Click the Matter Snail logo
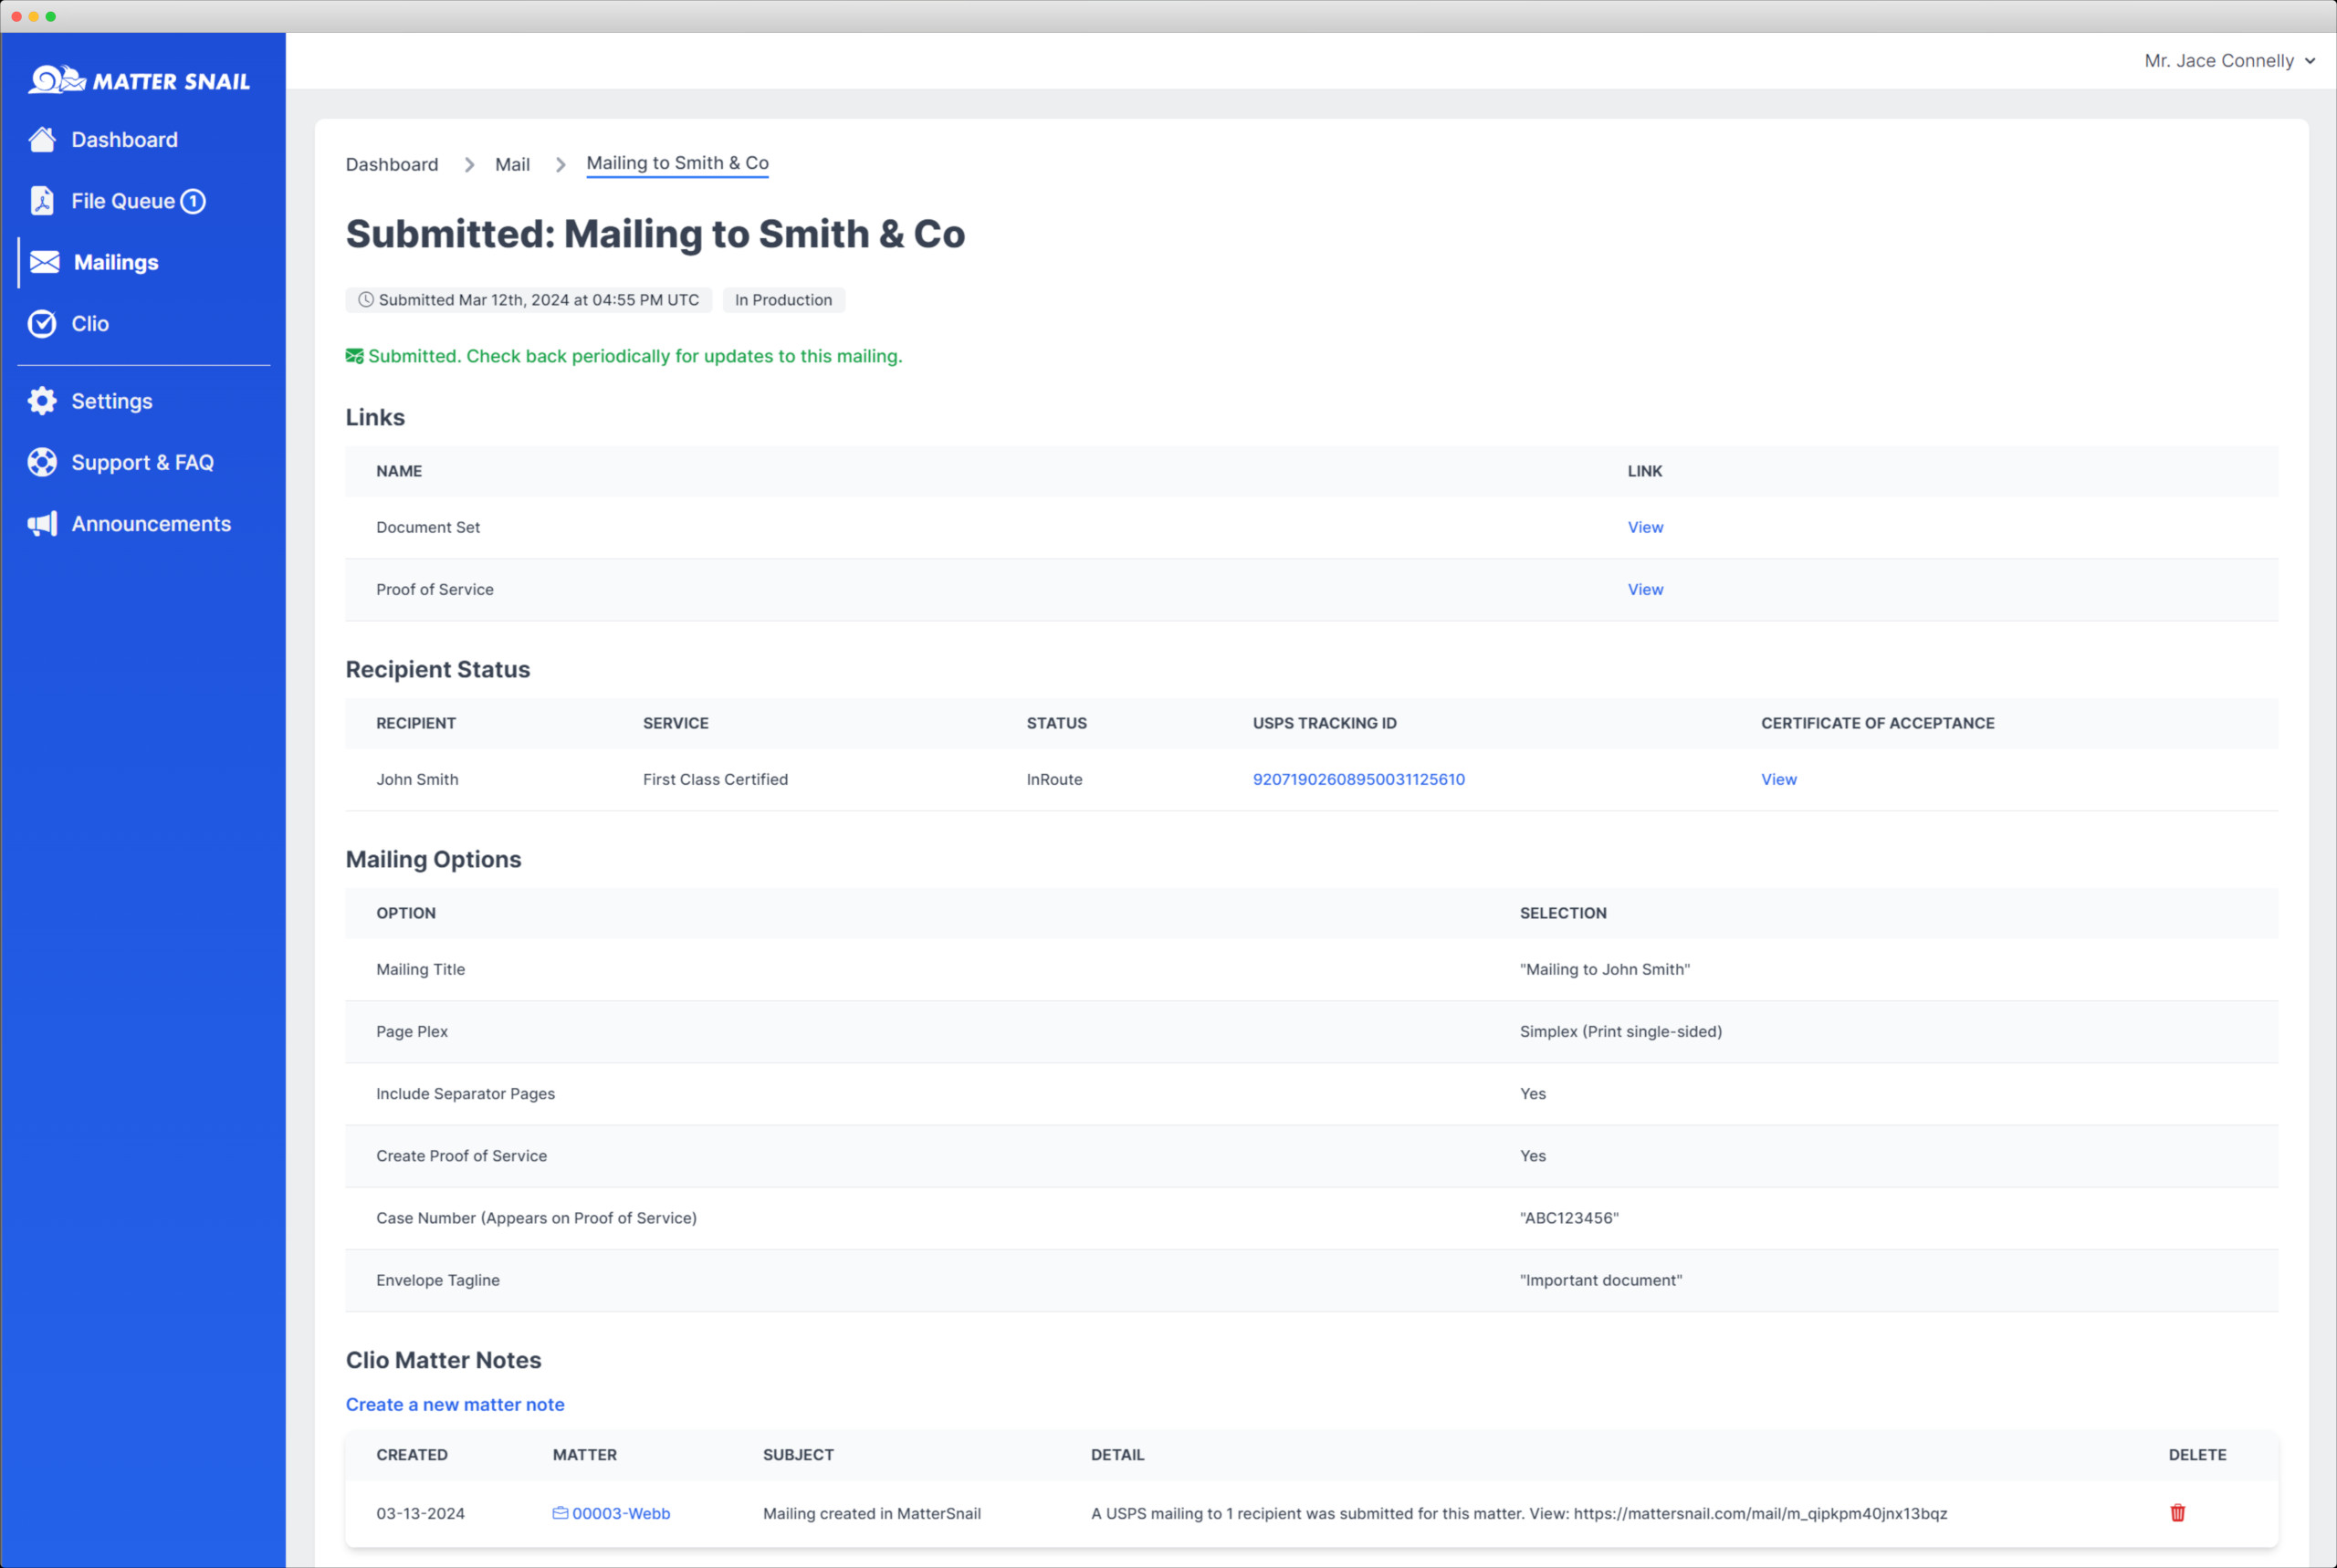The height and width of the screenshot is (1568, 2337). click(x=139, y=80)
